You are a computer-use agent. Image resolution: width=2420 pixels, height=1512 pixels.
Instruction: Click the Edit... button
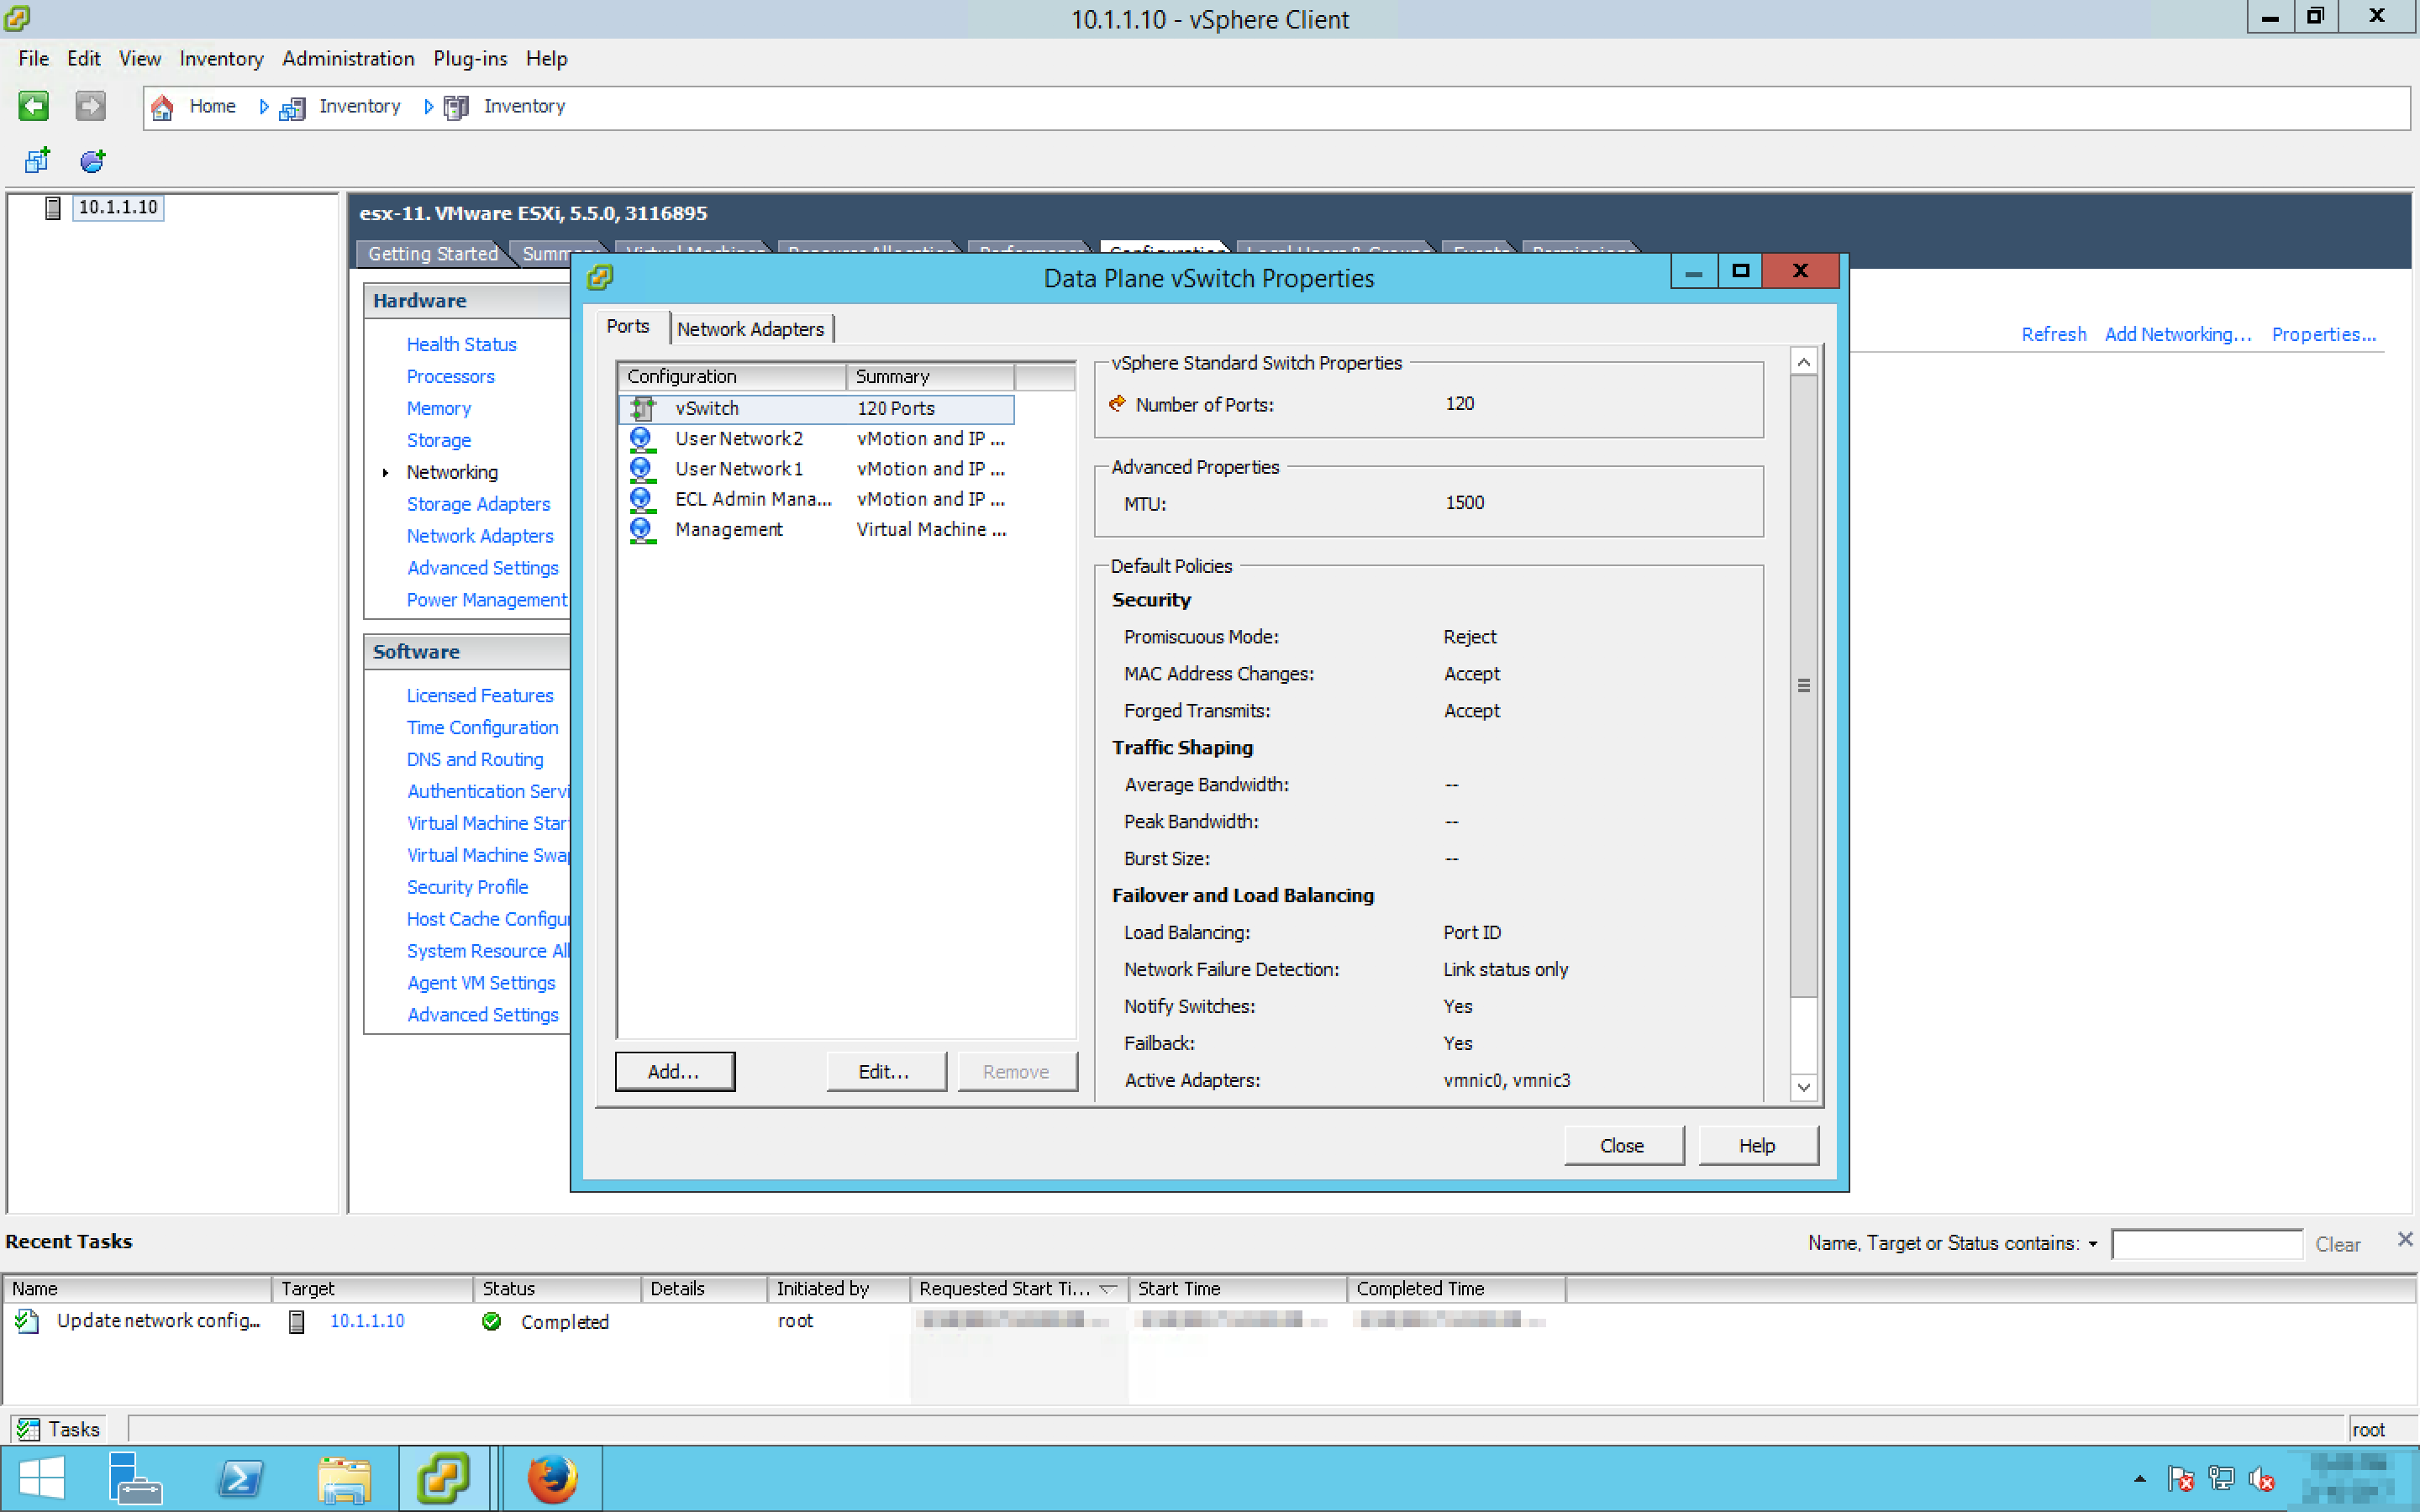[x=885, y=1071]
